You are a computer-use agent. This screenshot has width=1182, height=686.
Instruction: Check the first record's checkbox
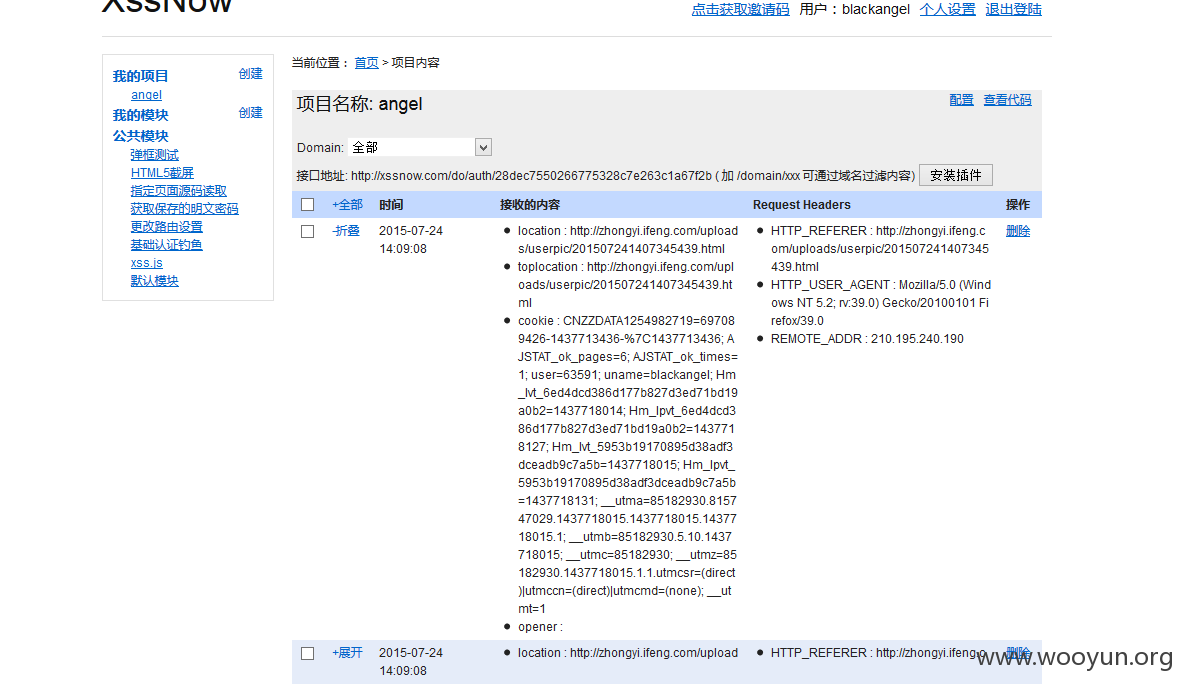308,231
